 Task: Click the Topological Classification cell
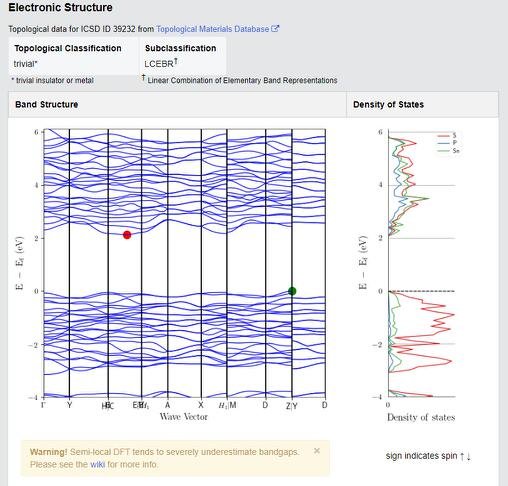point(73,56)
